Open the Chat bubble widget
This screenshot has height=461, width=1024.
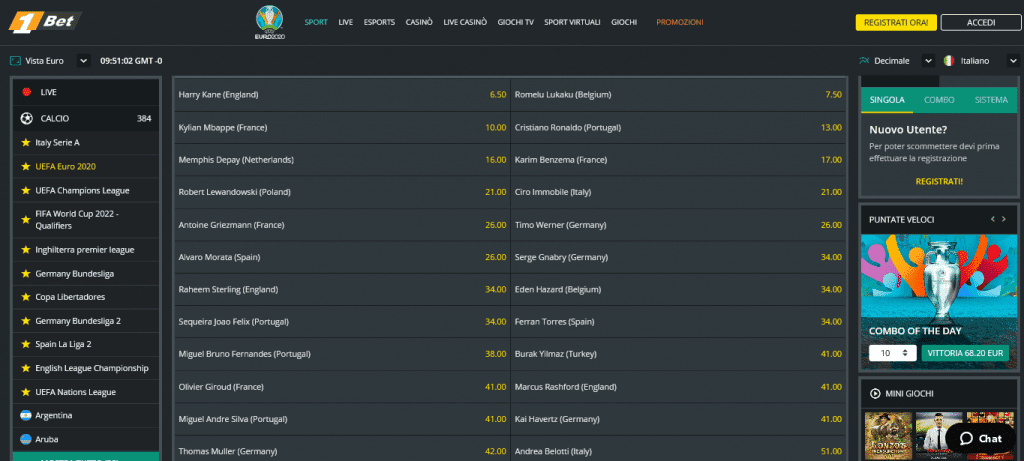(x=980, y=438)
